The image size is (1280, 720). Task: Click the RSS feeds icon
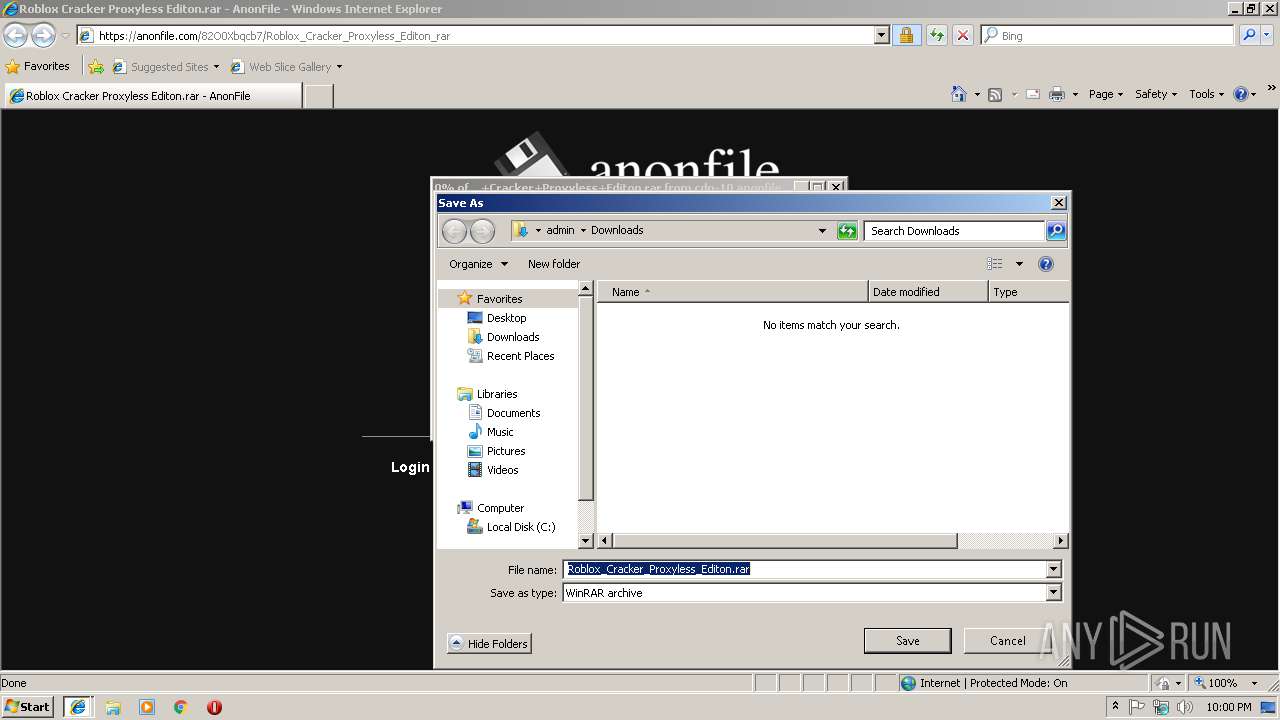coord(995,94)
